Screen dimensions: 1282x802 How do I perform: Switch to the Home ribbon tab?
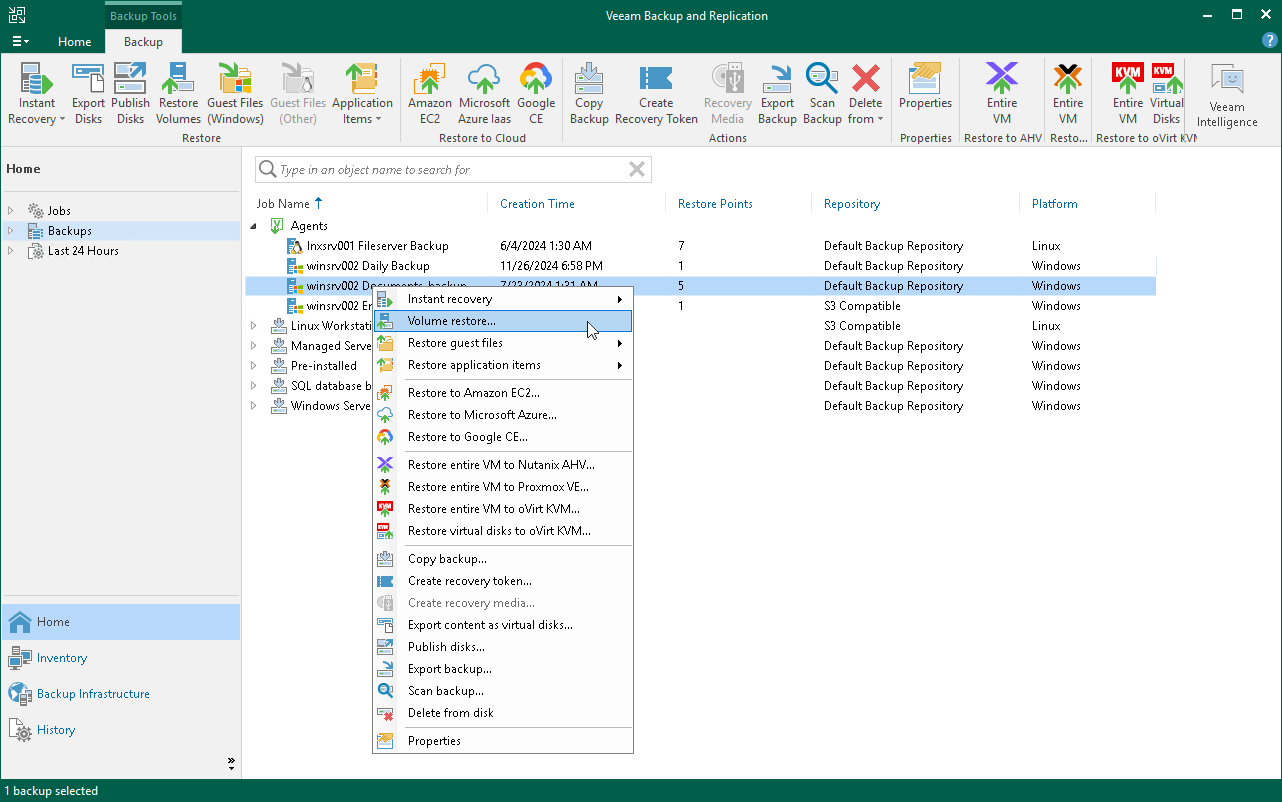coord(74,42)
